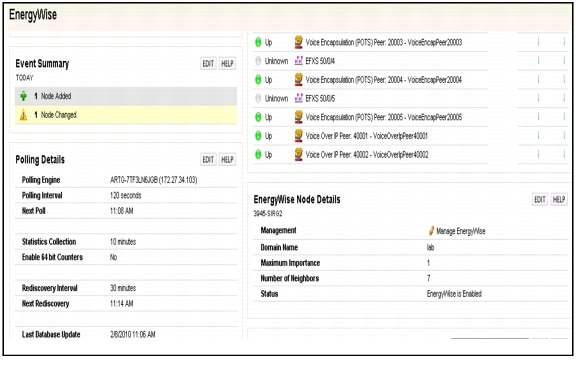Image resolution: width=576 pixels, height=384 pixels.
Task: Click the Voice Over IP Peer 40002 icon
Action: pyautogui.click(x=299, y=154)
